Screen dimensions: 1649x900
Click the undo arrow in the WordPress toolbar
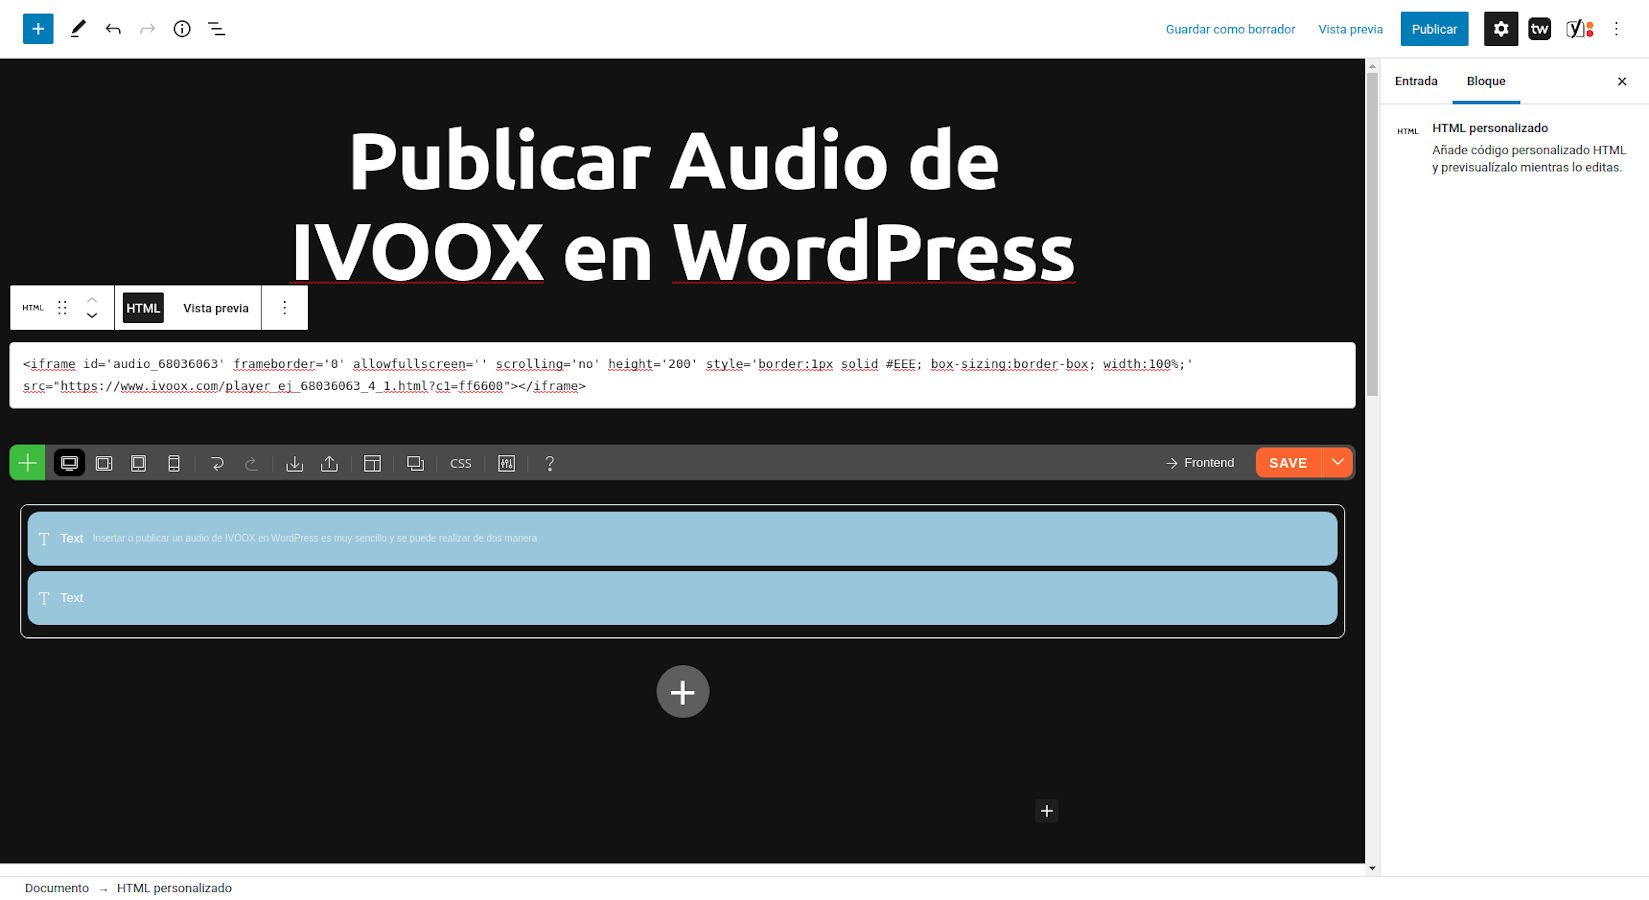click(x=113, y=28)
